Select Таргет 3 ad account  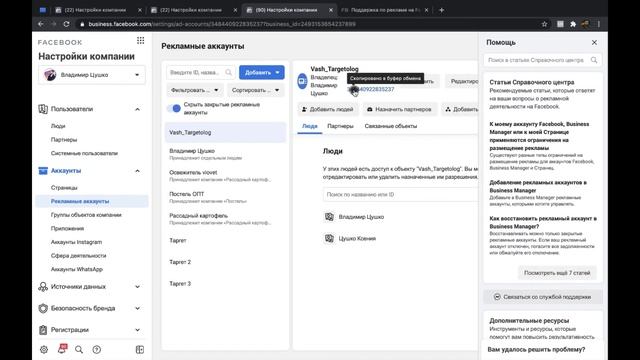point(225,284)
